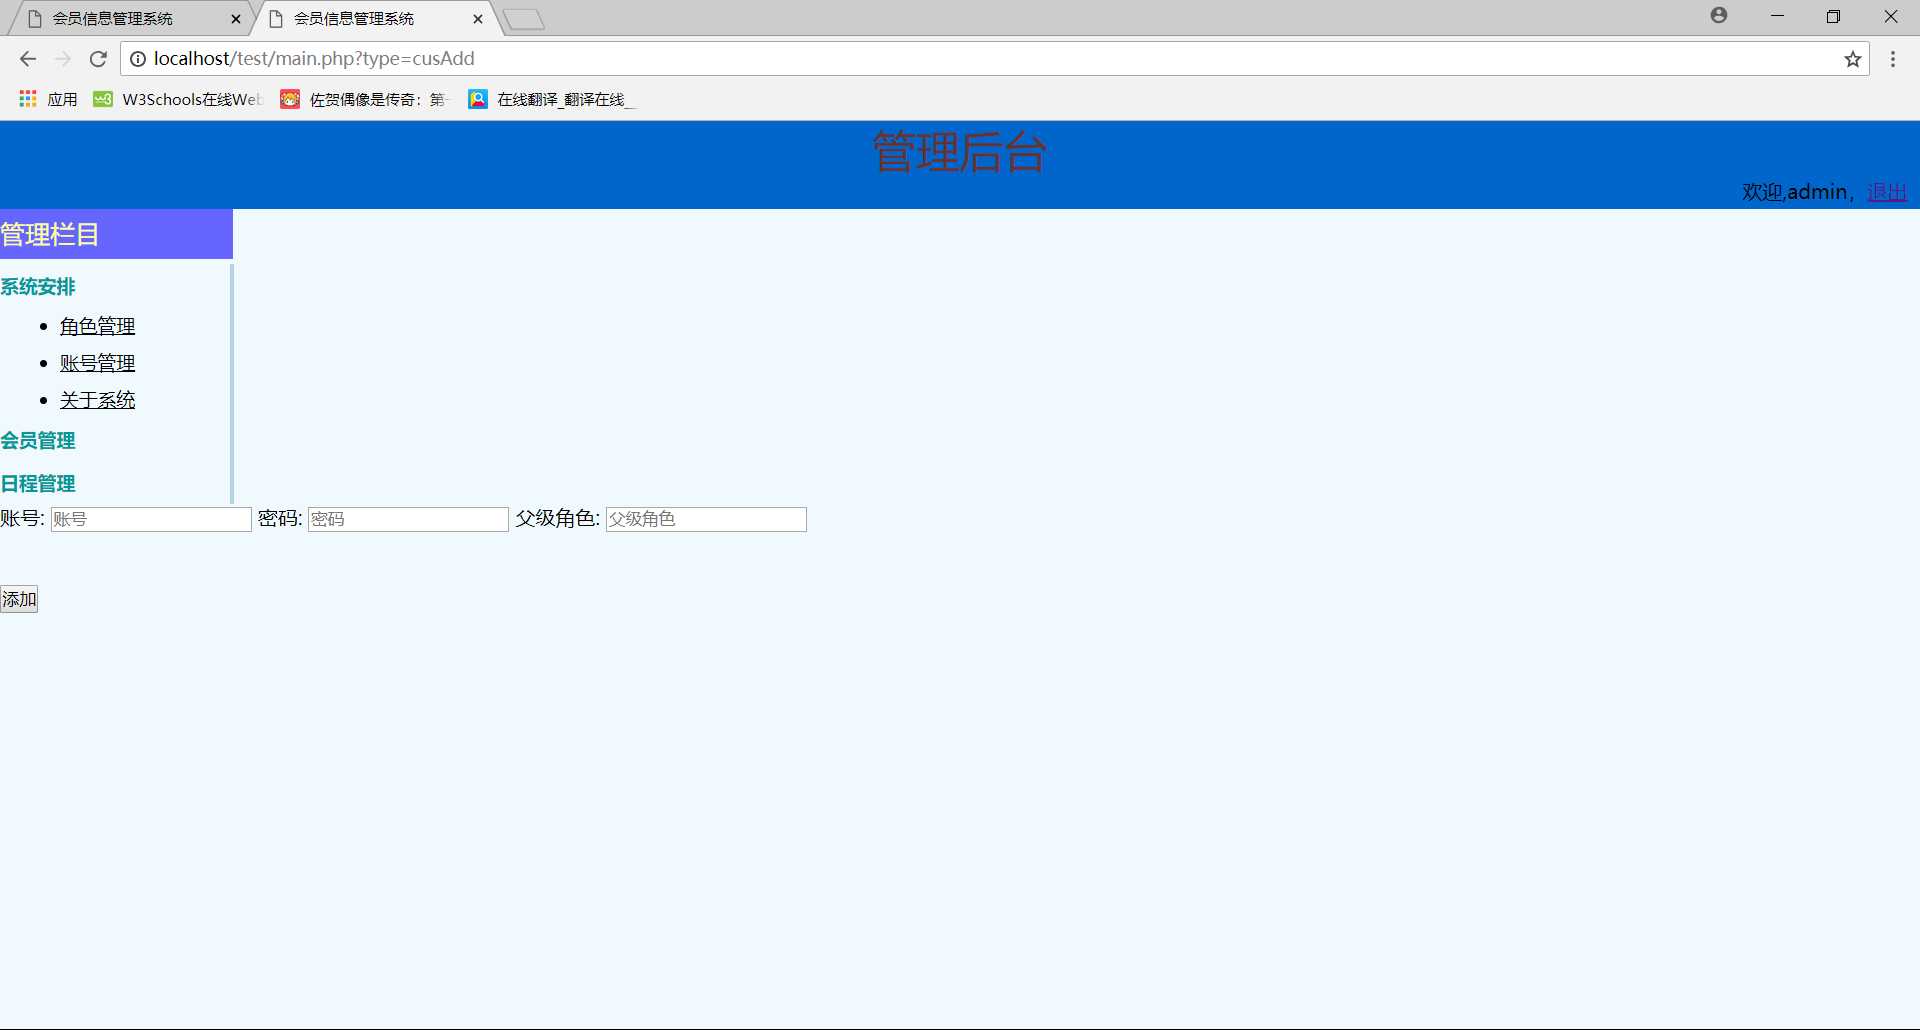Close the active second browser tab
The height and width of the screenshot is (1030, 1920).
478,19
